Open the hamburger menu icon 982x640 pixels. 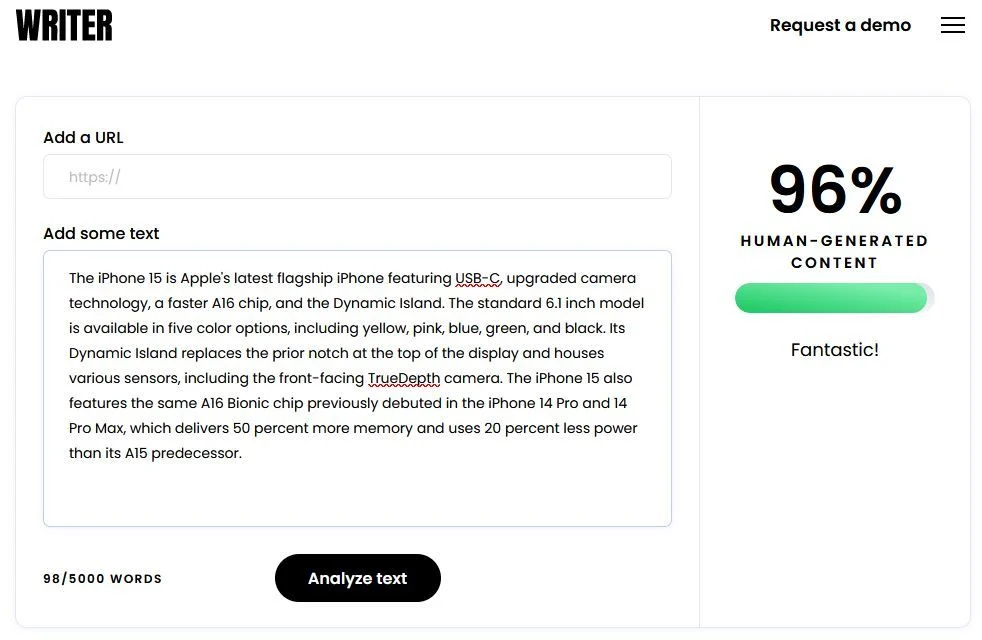[x=952, y=26]
